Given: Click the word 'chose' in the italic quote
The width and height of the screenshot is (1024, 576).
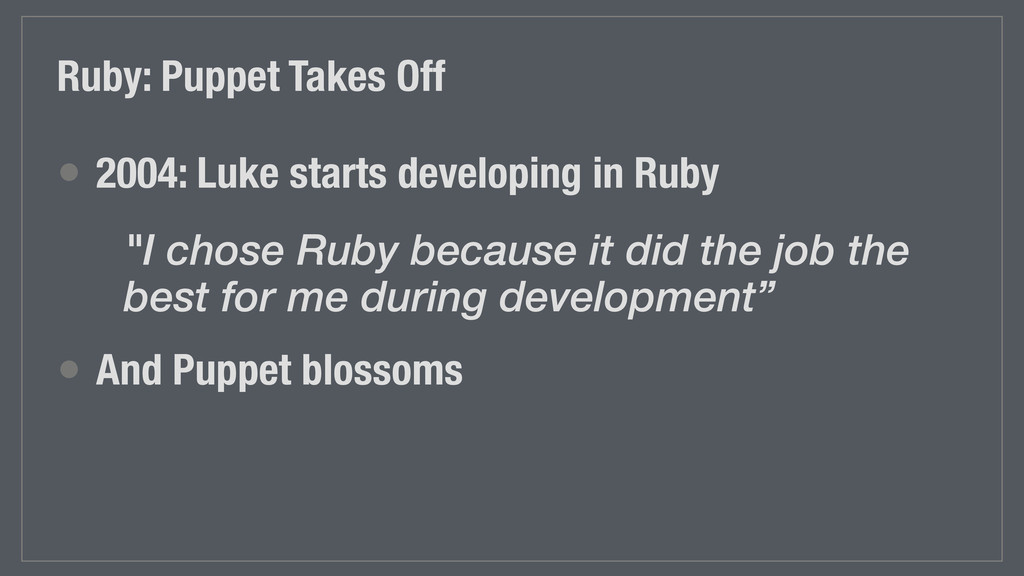Looking at the screenshot, I should pyautogui.click(x=225, y=251).
